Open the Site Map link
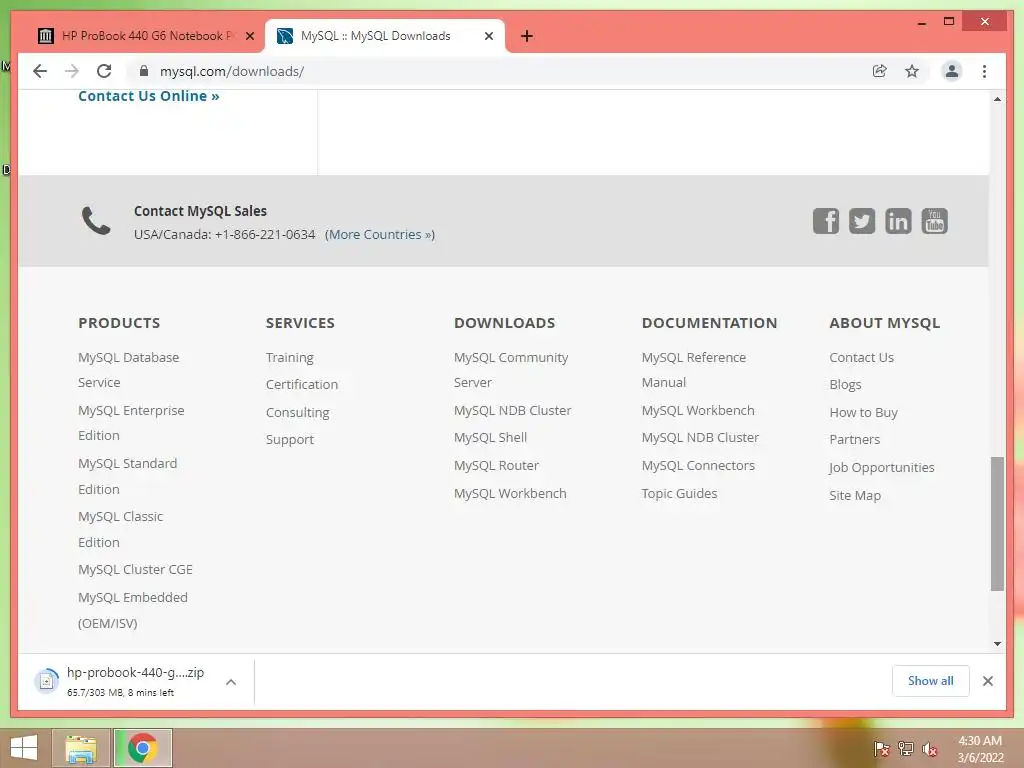This screenshot has height=768, width=1024. point(855,496)
